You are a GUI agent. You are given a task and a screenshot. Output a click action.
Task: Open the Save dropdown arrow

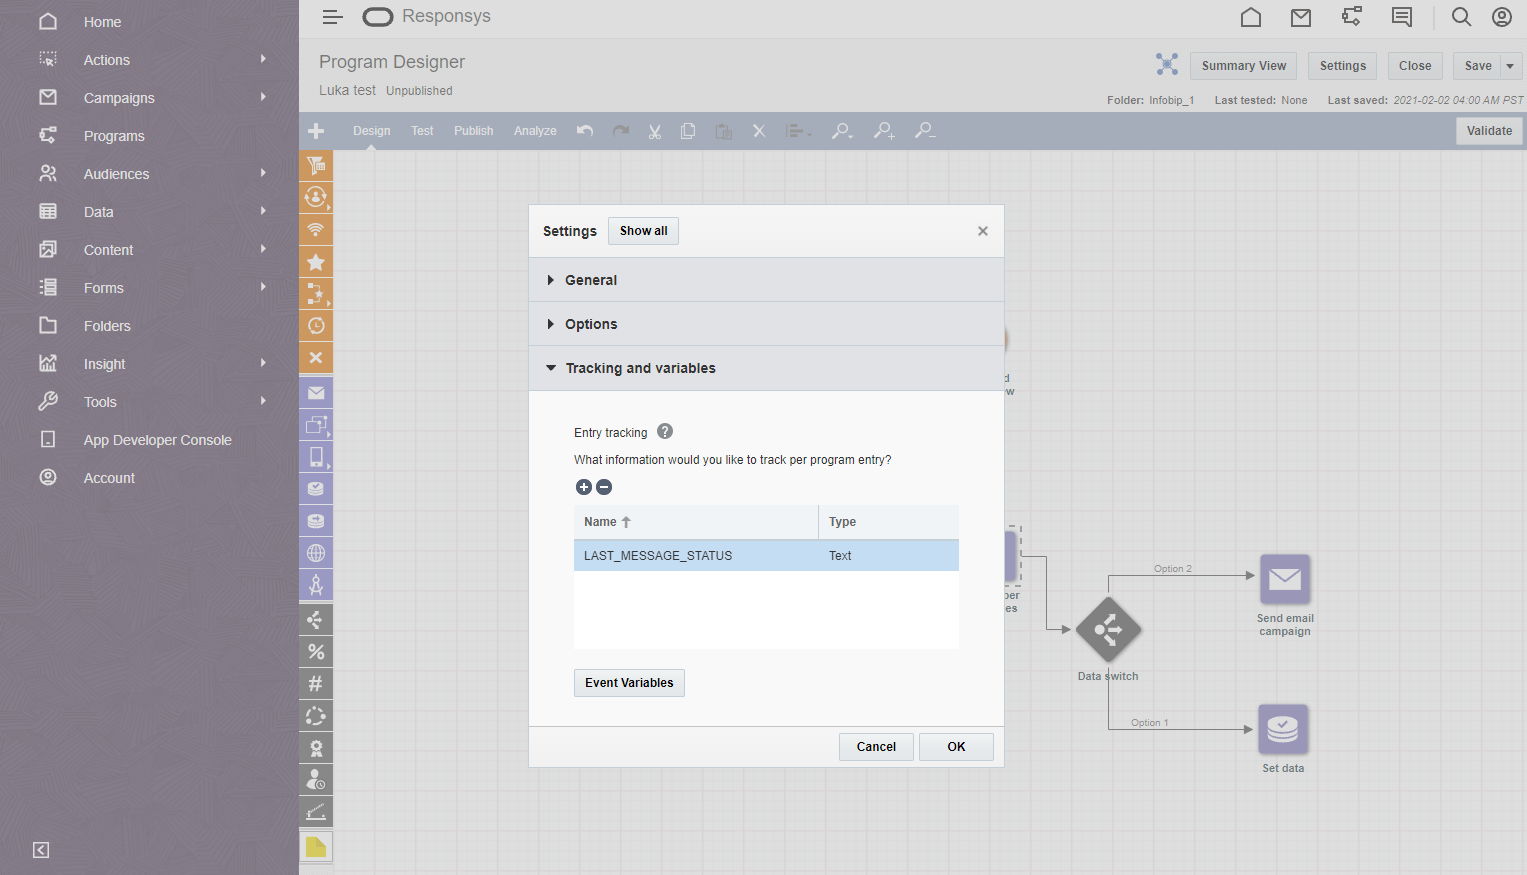click(1510, 66)
